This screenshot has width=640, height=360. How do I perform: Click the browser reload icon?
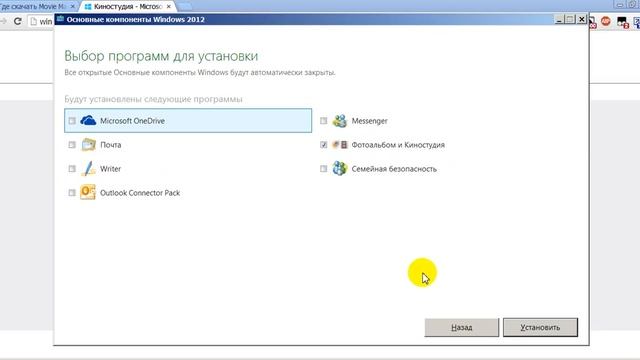pyautogui.click(x=18, y=21)
